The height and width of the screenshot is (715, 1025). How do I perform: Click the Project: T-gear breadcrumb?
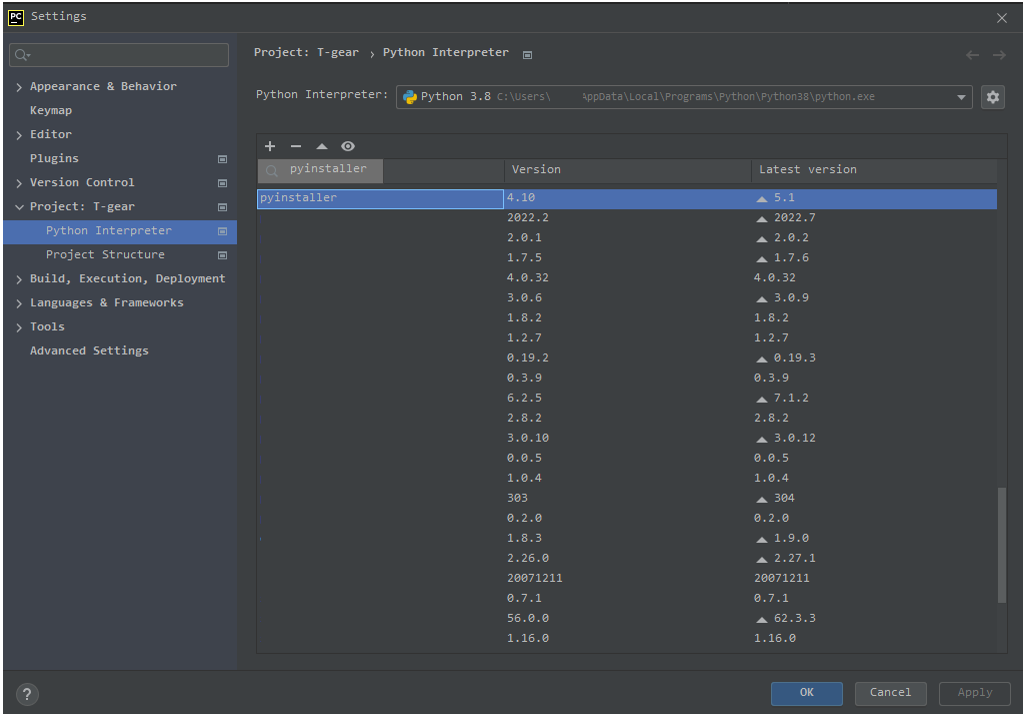coord(306,52)
